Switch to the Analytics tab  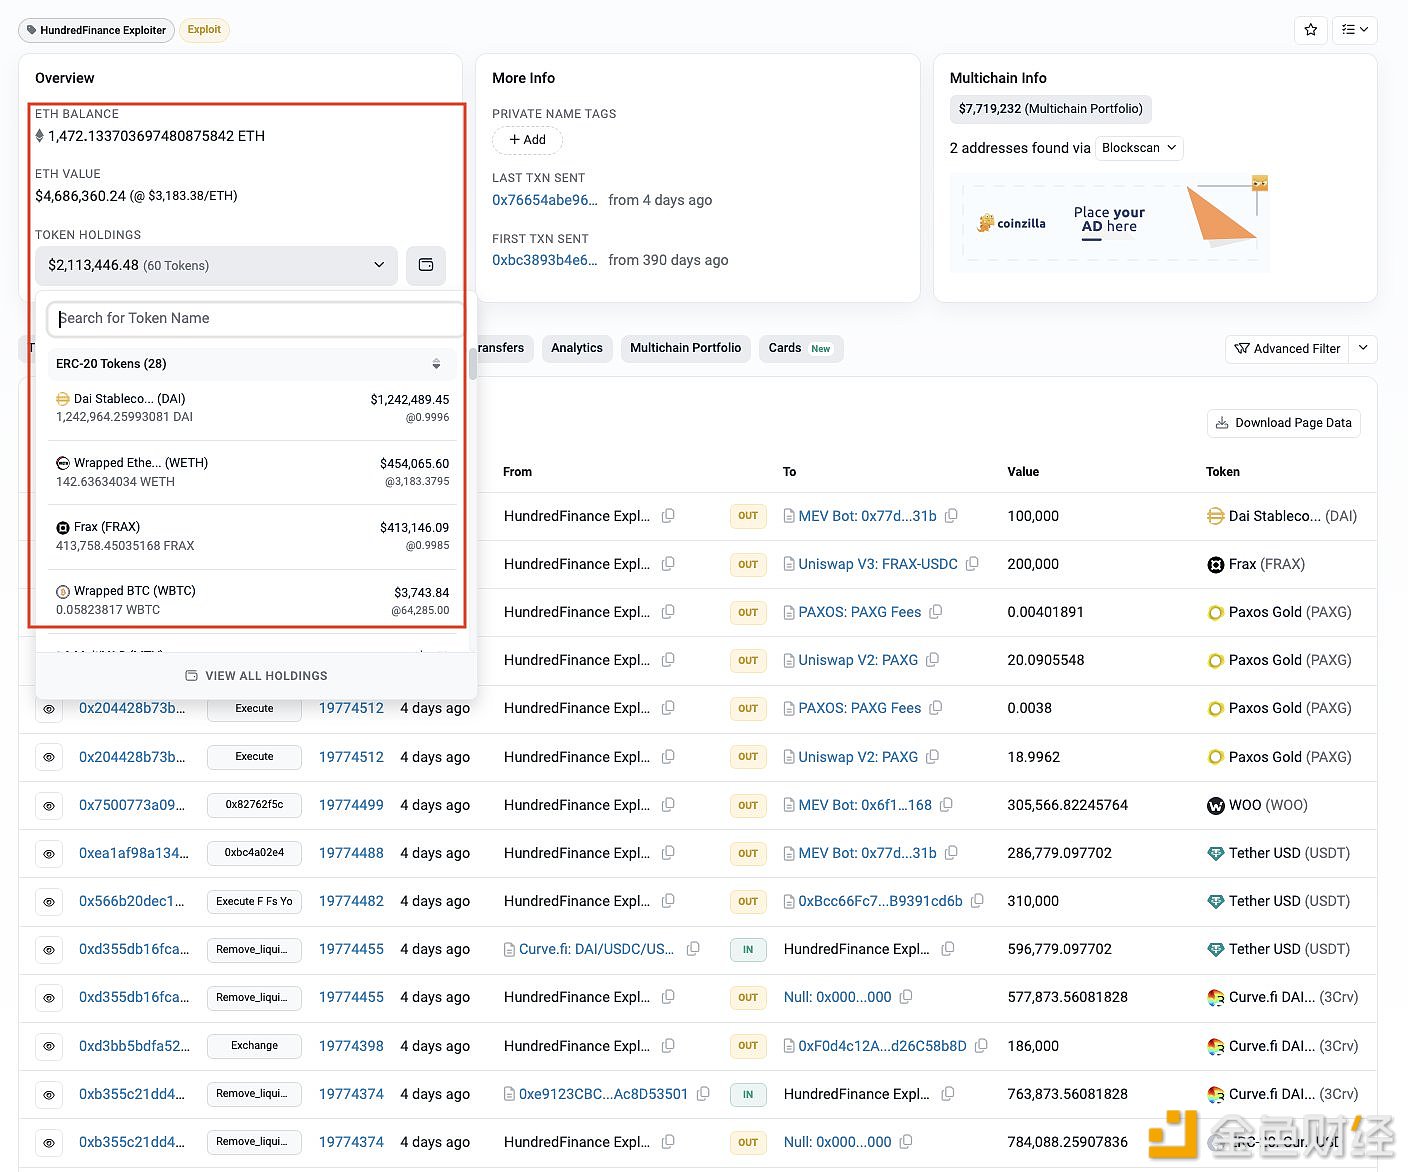tap(576, 348)
